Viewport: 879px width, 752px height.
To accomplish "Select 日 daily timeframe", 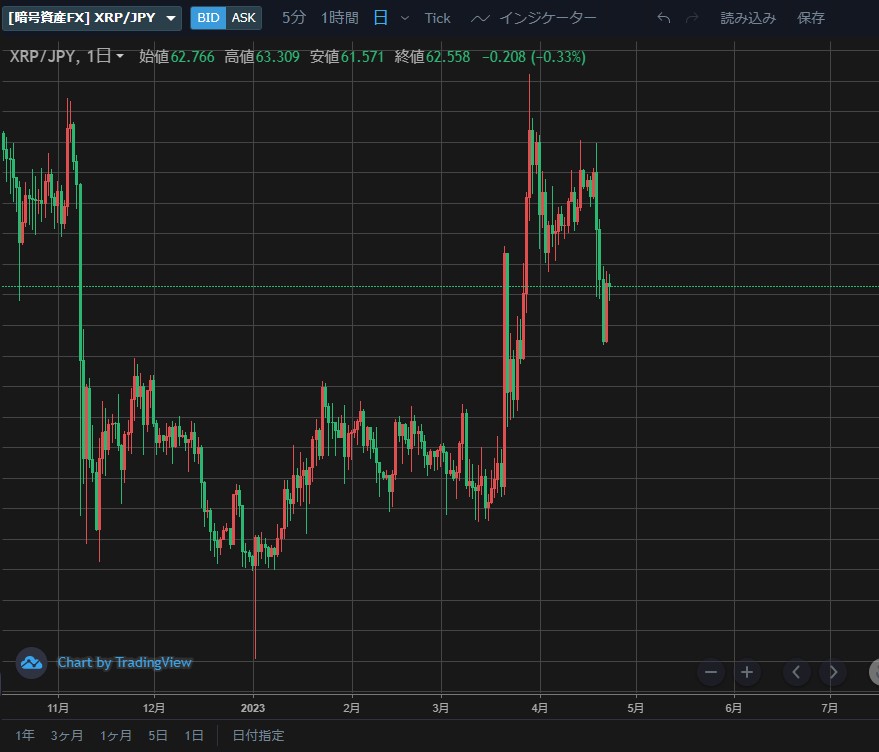I will coord(381,18).
